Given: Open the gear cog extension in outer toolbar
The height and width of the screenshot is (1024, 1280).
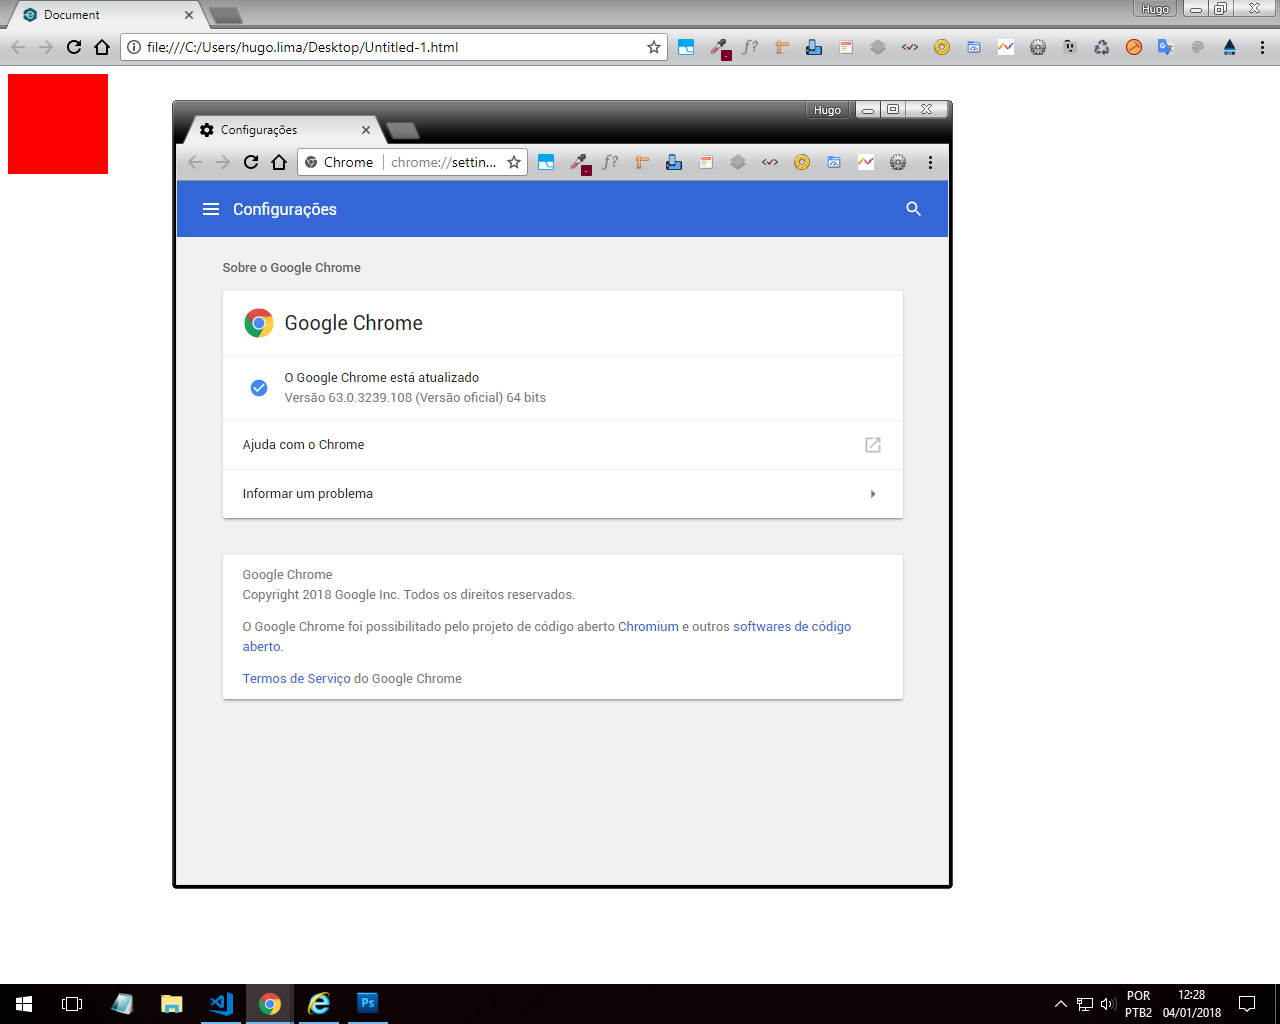Looking at the screenshot, I should 1038,47.
